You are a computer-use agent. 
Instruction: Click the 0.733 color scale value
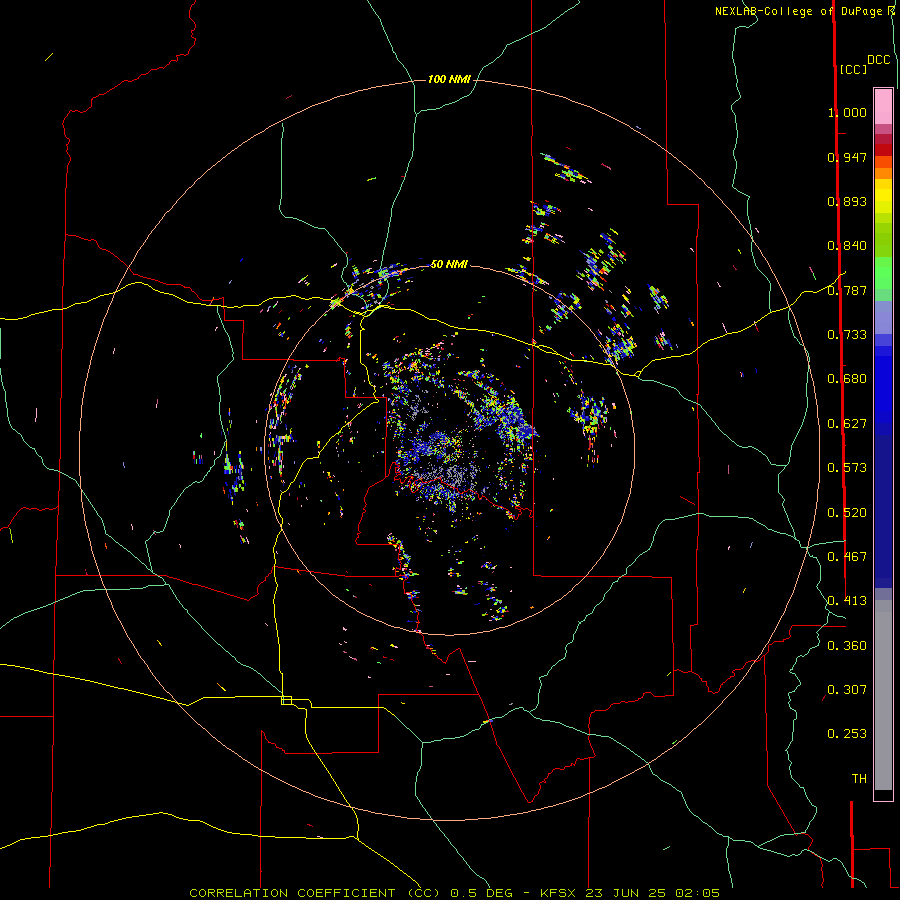tap(847, 335)
